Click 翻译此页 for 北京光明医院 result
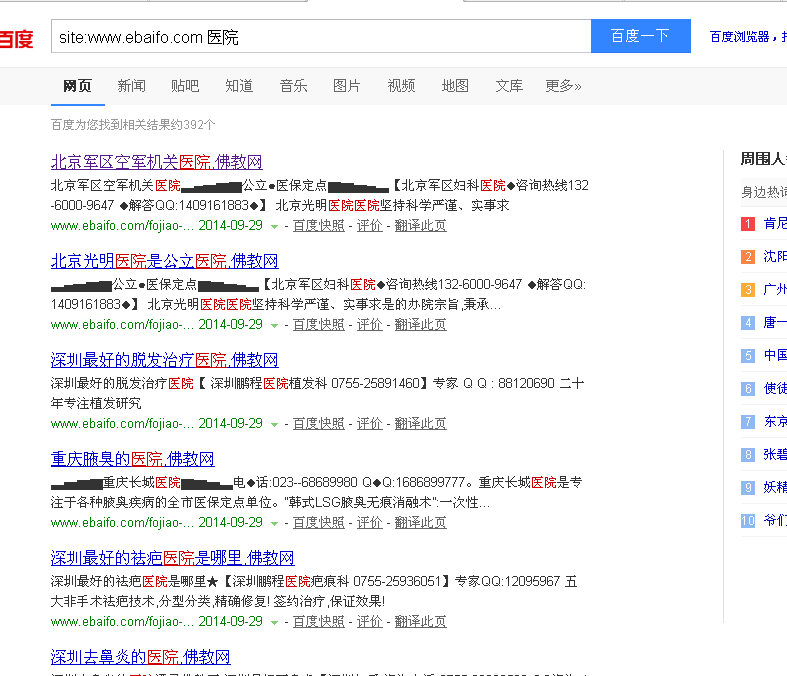Screen dimensions: 787x676 [421, 325]
